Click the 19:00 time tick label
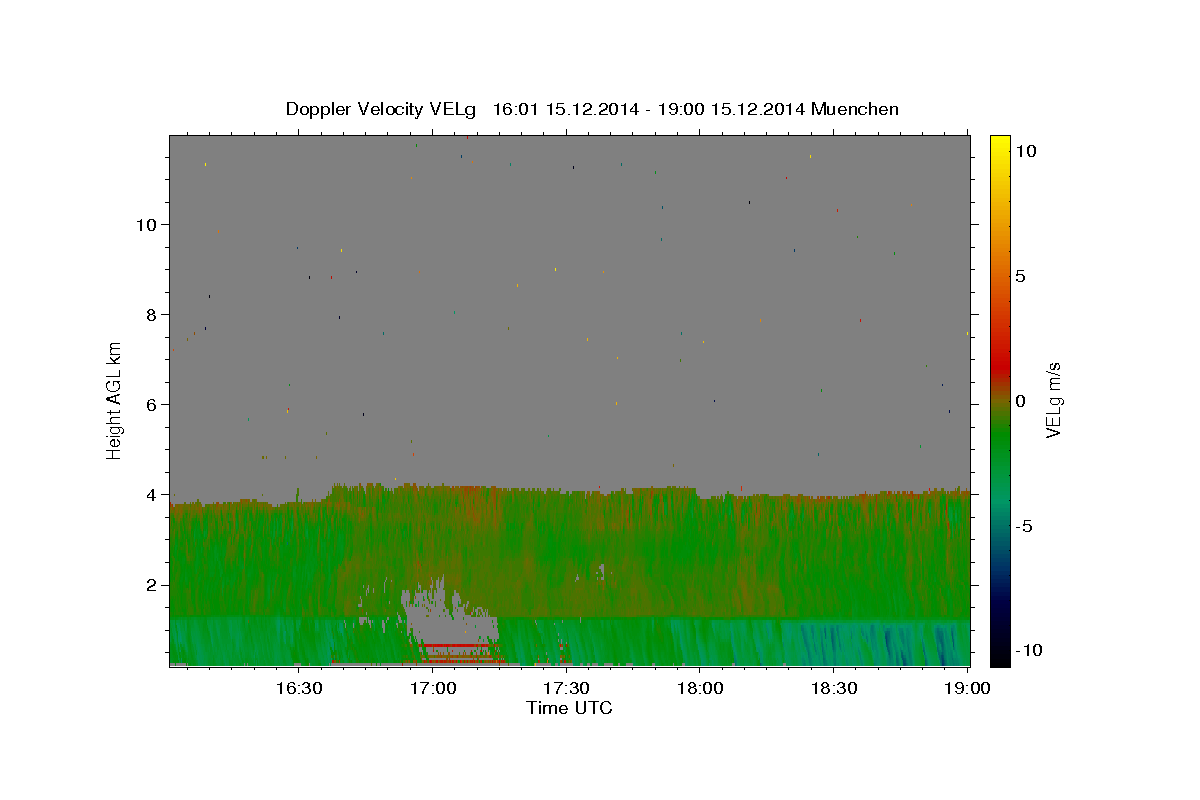The image size is (1200, 800). click(967, 688)
